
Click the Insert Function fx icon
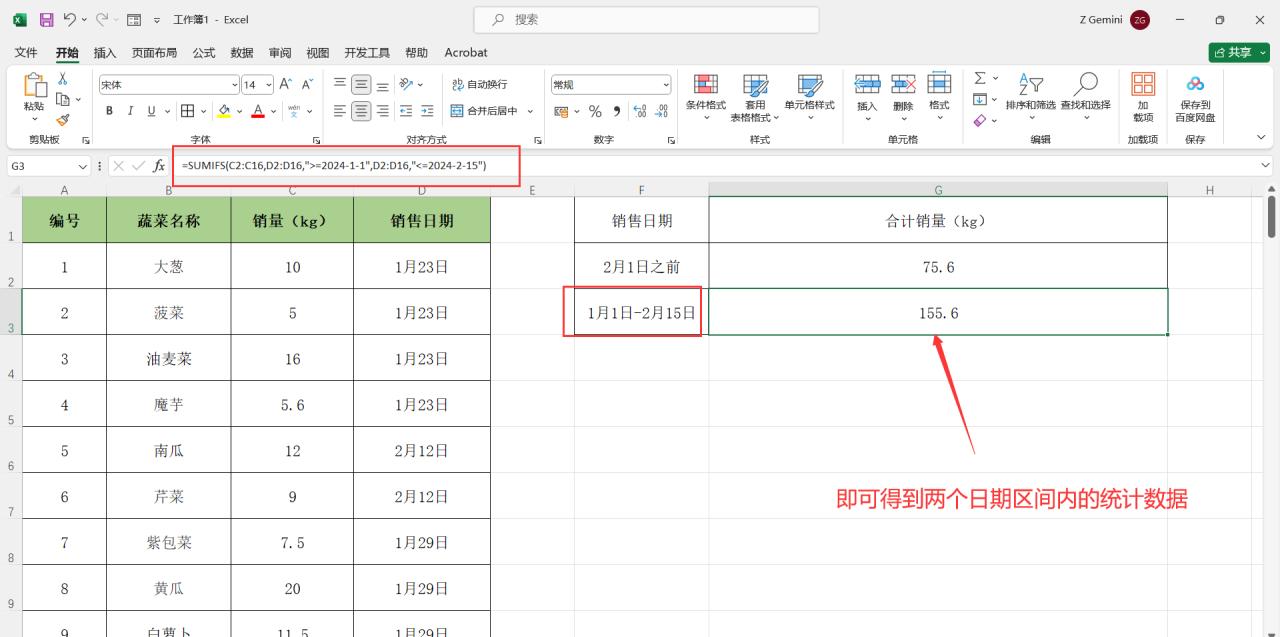(159, 166)
